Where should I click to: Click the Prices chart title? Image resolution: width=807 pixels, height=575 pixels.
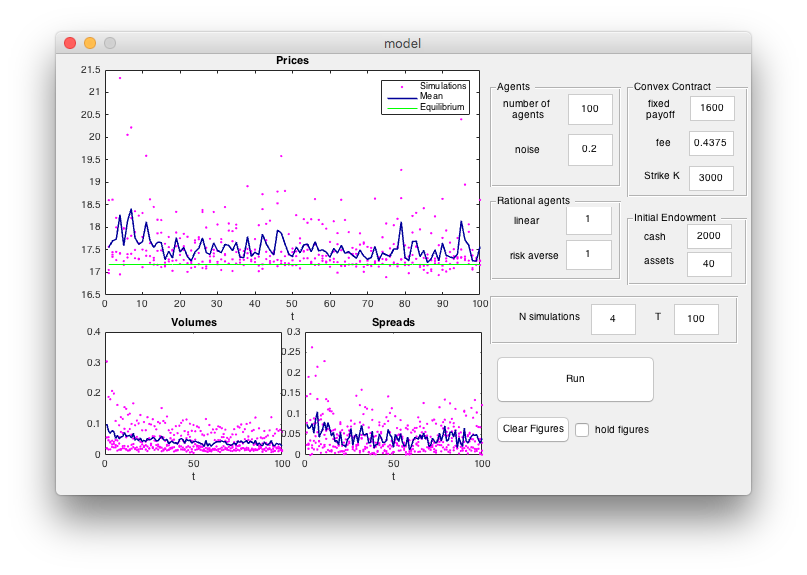[292, 60]
